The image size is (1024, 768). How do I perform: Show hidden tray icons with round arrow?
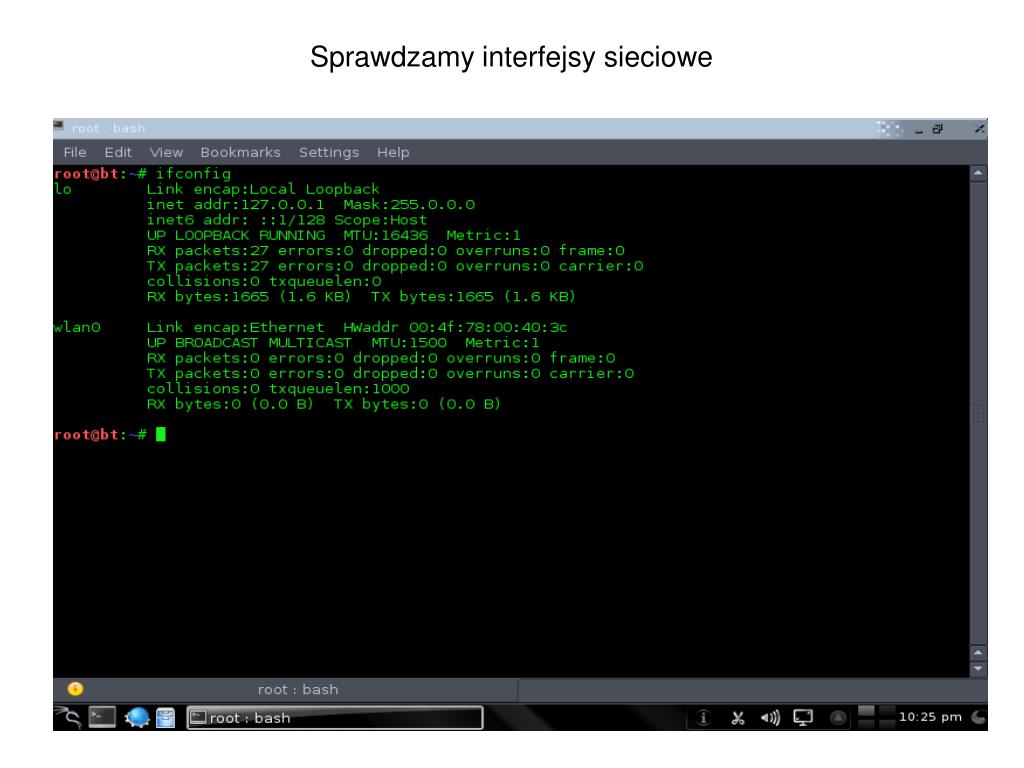pyautogui.click(x=838, y=718)
